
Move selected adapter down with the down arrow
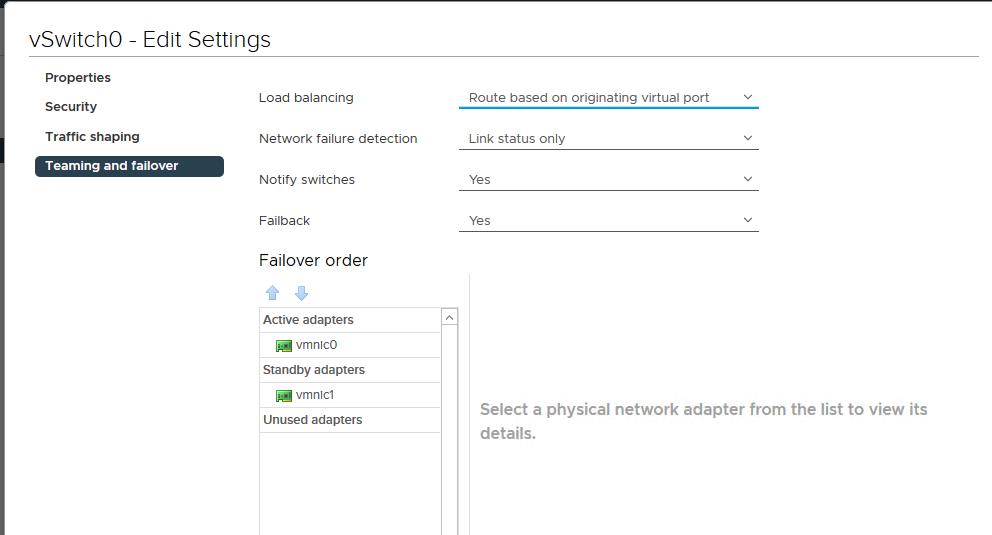[x=301, y=293]
